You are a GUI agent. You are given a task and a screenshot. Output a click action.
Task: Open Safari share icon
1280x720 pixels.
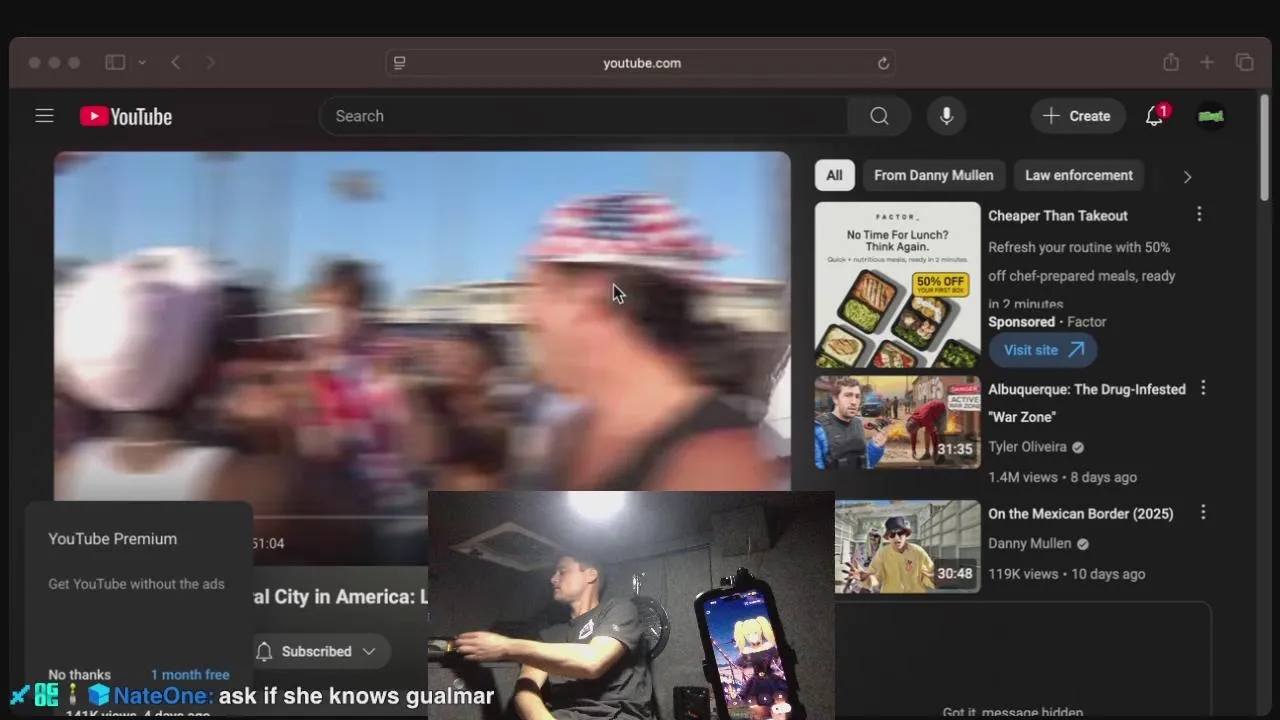pos(1171,62)
